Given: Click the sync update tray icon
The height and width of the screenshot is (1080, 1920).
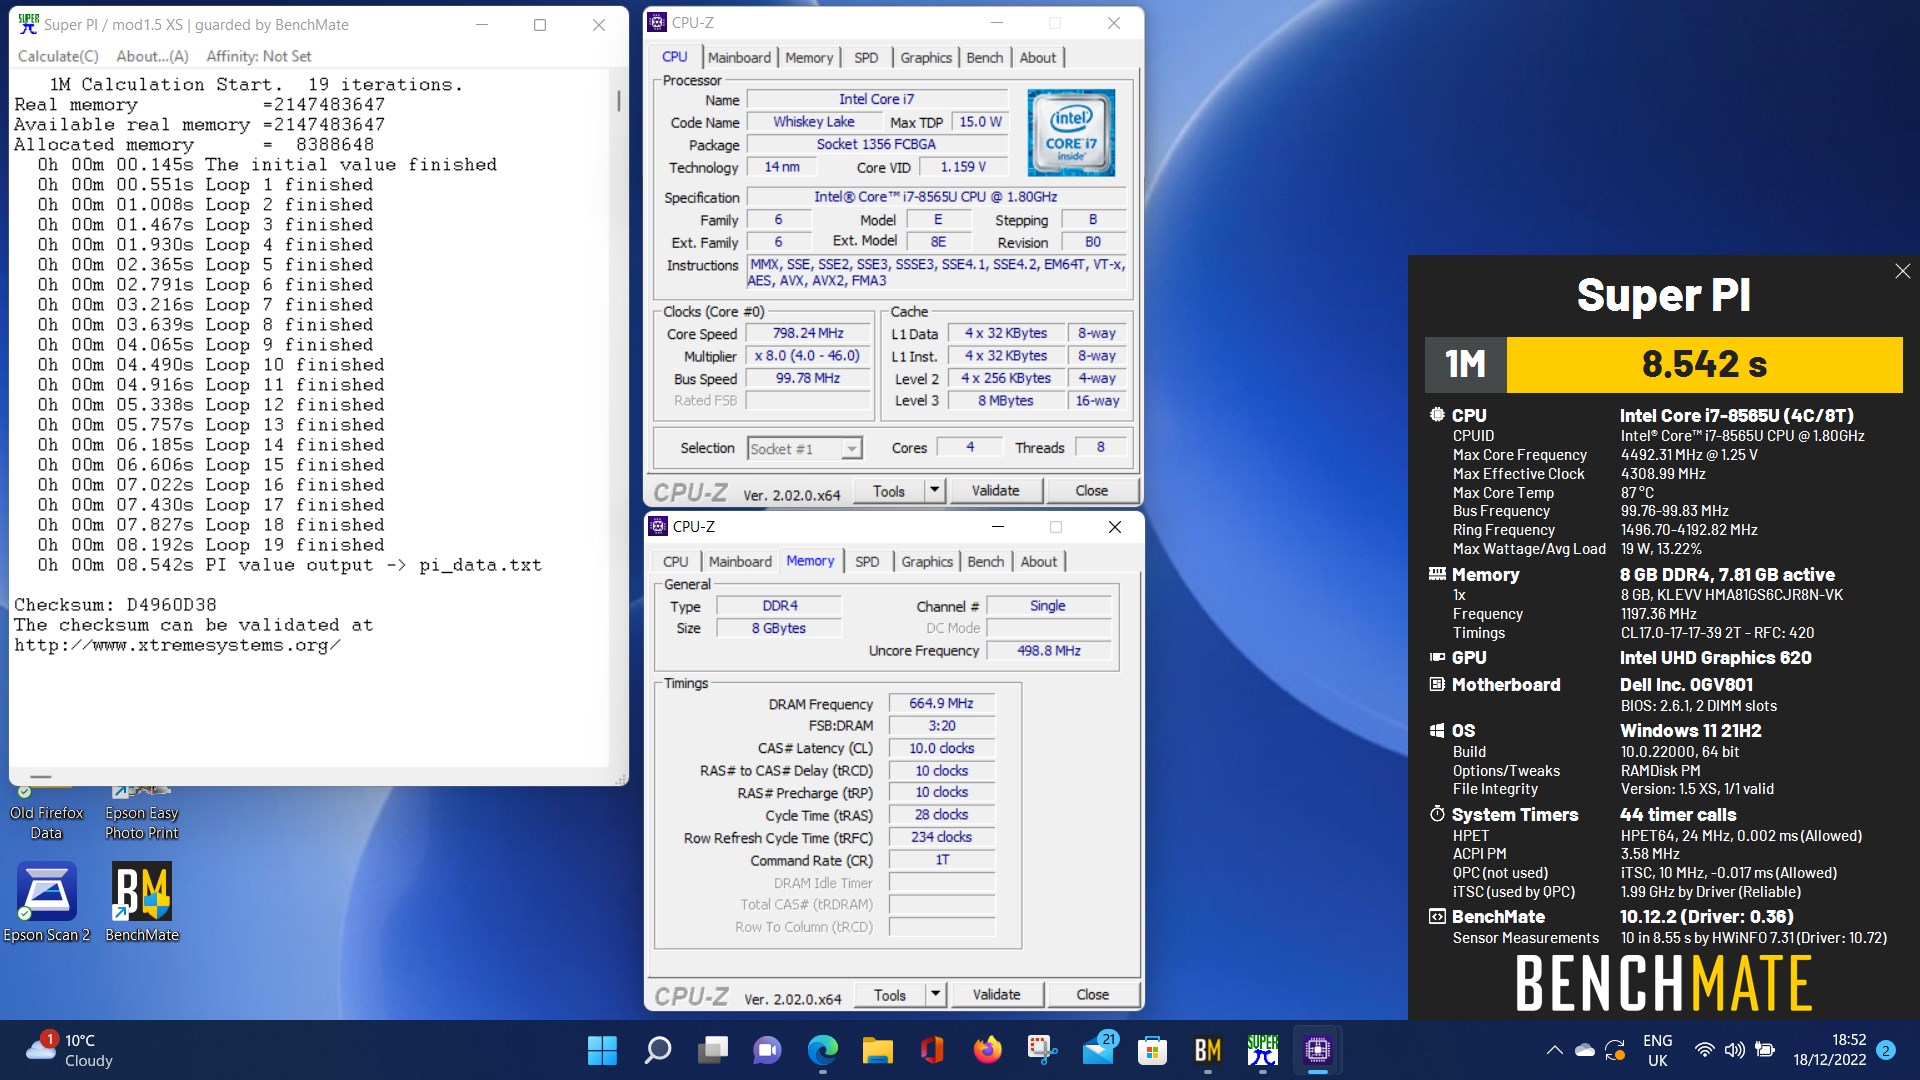Looking at the screenshot, I should [x=1615, y=1050].
